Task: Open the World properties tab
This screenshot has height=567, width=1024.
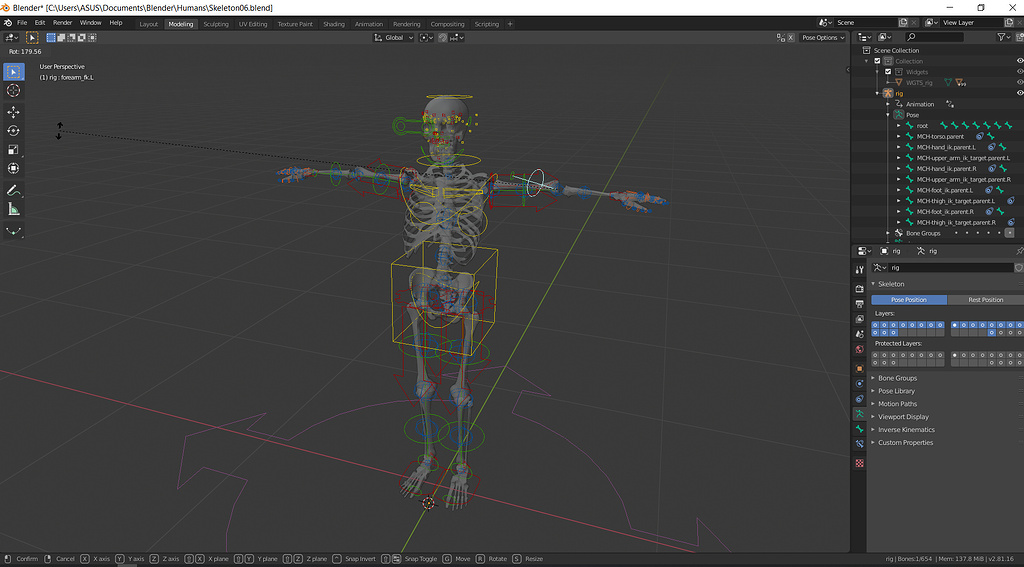Action: [x=859, y=349]
